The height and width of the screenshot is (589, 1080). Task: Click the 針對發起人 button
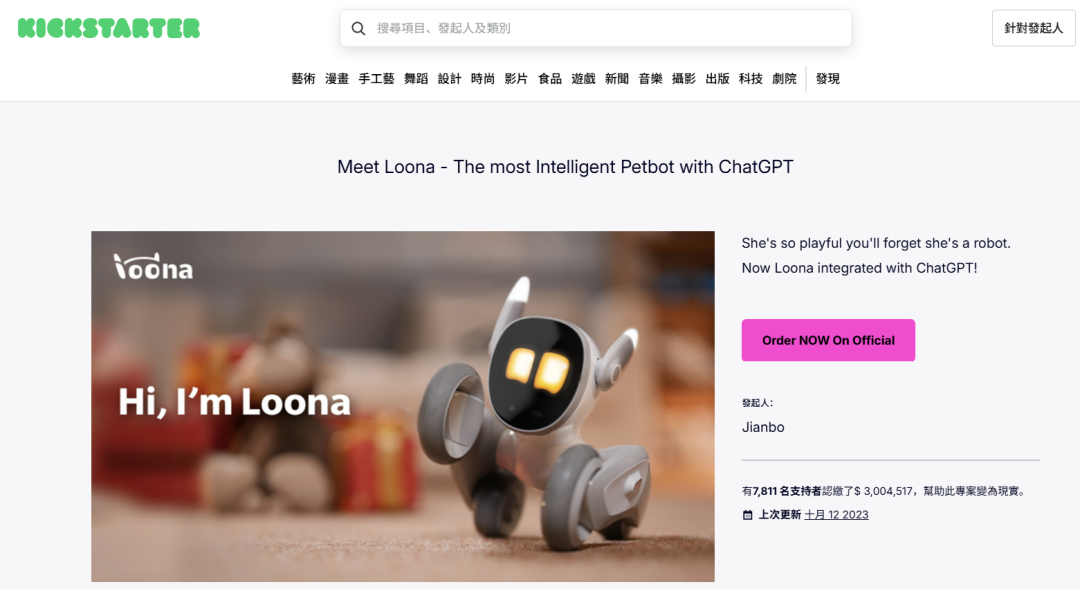(x=1033, y=28)
